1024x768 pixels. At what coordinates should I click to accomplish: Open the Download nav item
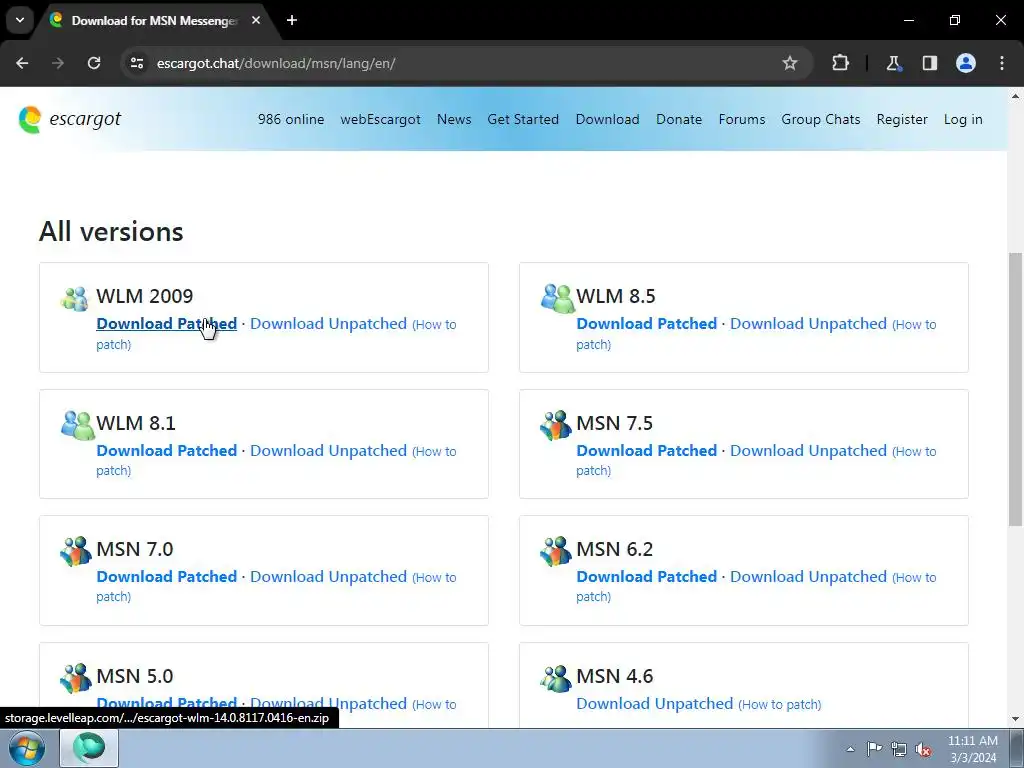[x=607, y=120]
